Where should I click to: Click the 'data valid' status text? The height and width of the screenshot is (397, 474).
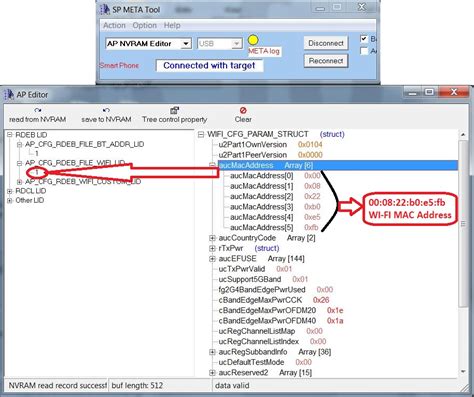pyautogui.click(x=232, y=386)
